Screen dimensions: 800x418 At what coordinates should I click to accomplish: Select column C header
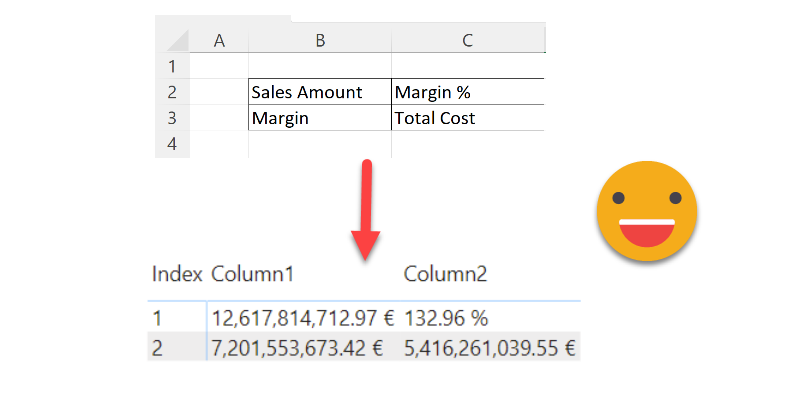point(467,41)
